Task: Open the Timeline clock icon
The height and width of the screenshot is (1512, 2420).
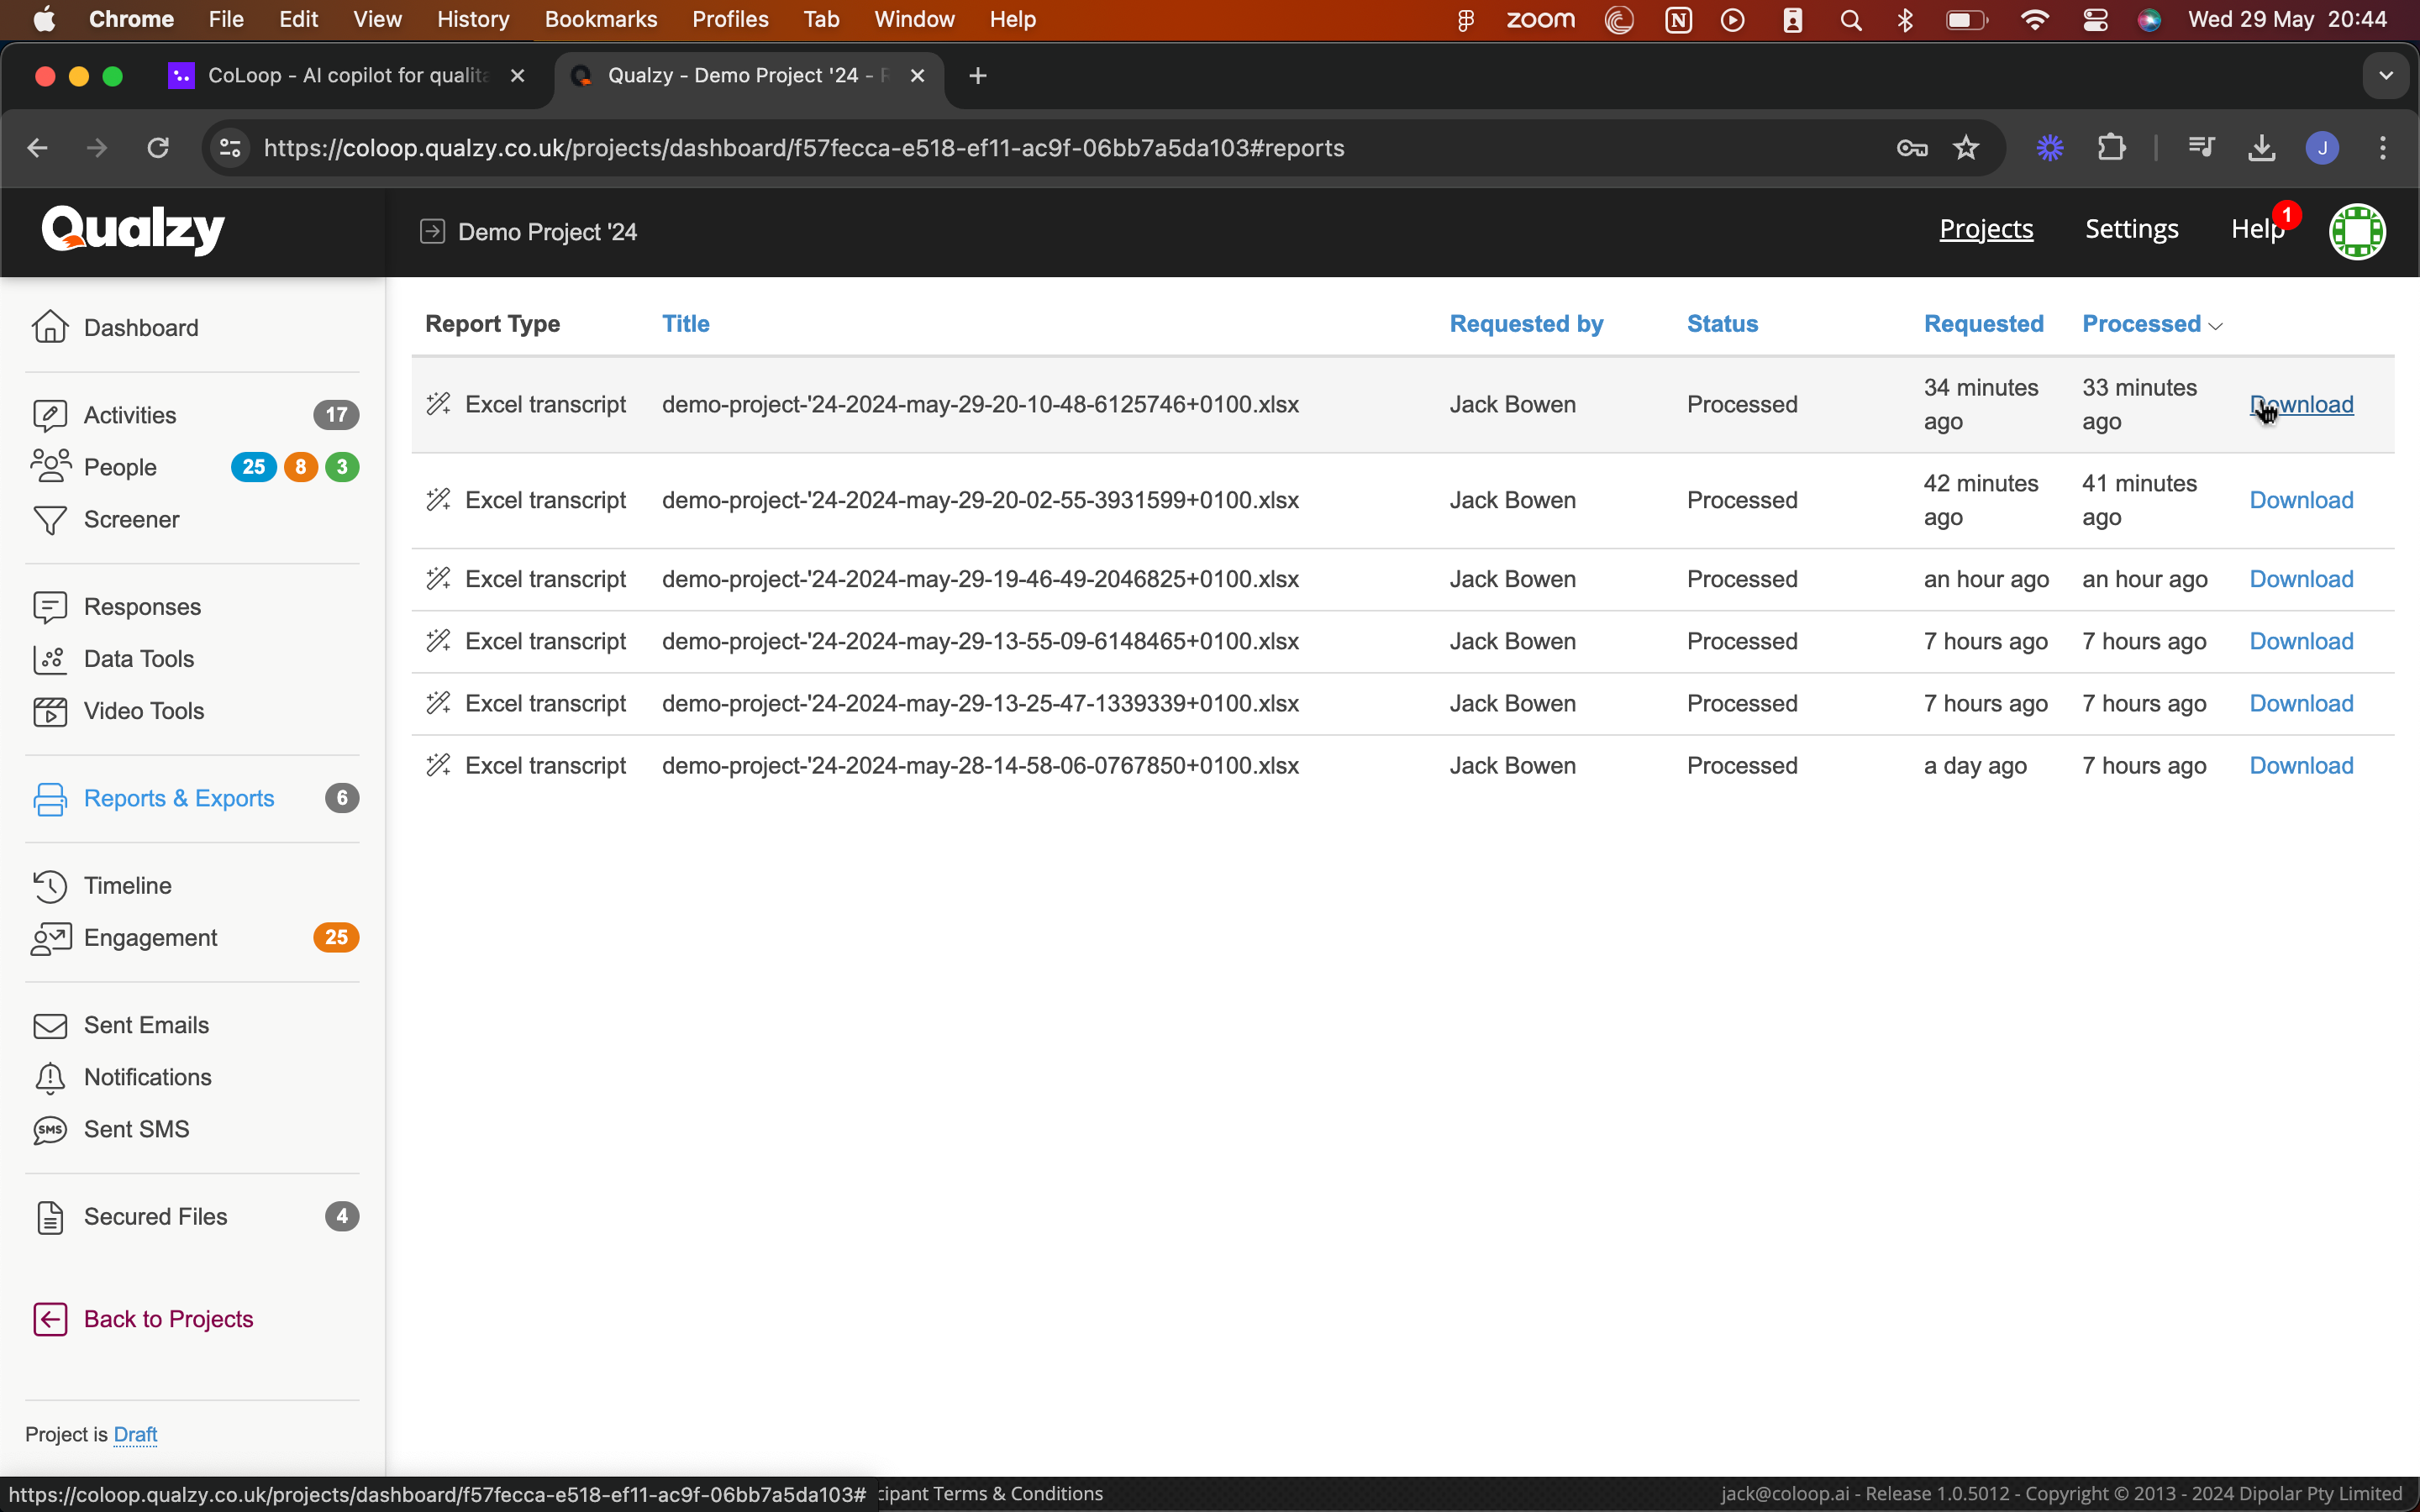Action: (x=49, y=886)
